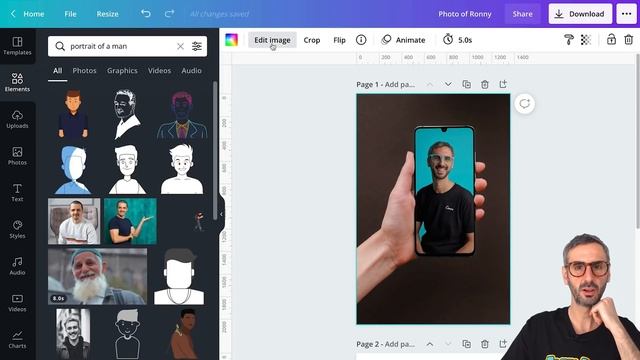Screen dimensions: 640x360
Task: Click the Page 1 title field
Action: (x=385, y=84)
